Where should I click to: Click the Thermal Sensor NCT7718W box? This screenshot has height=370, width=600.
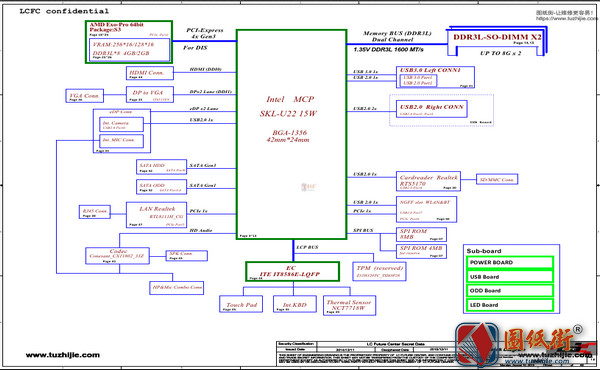349,305
